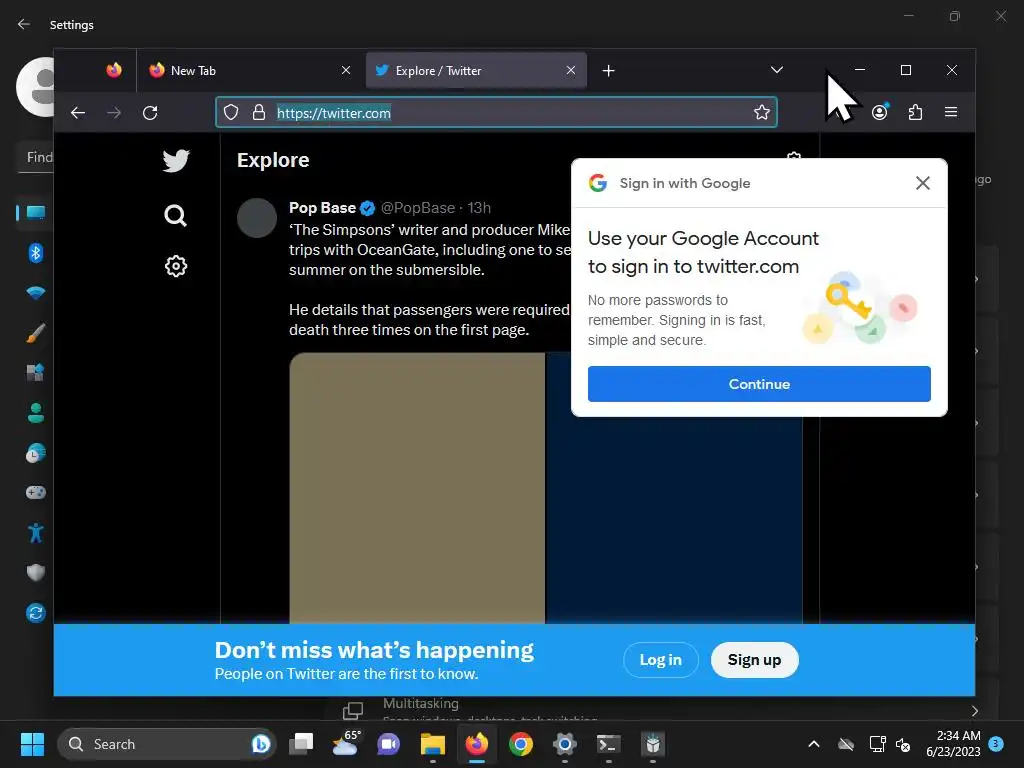
Task: Expand Multitasking row chevron in Settings
Action: [x=974, y=711]
